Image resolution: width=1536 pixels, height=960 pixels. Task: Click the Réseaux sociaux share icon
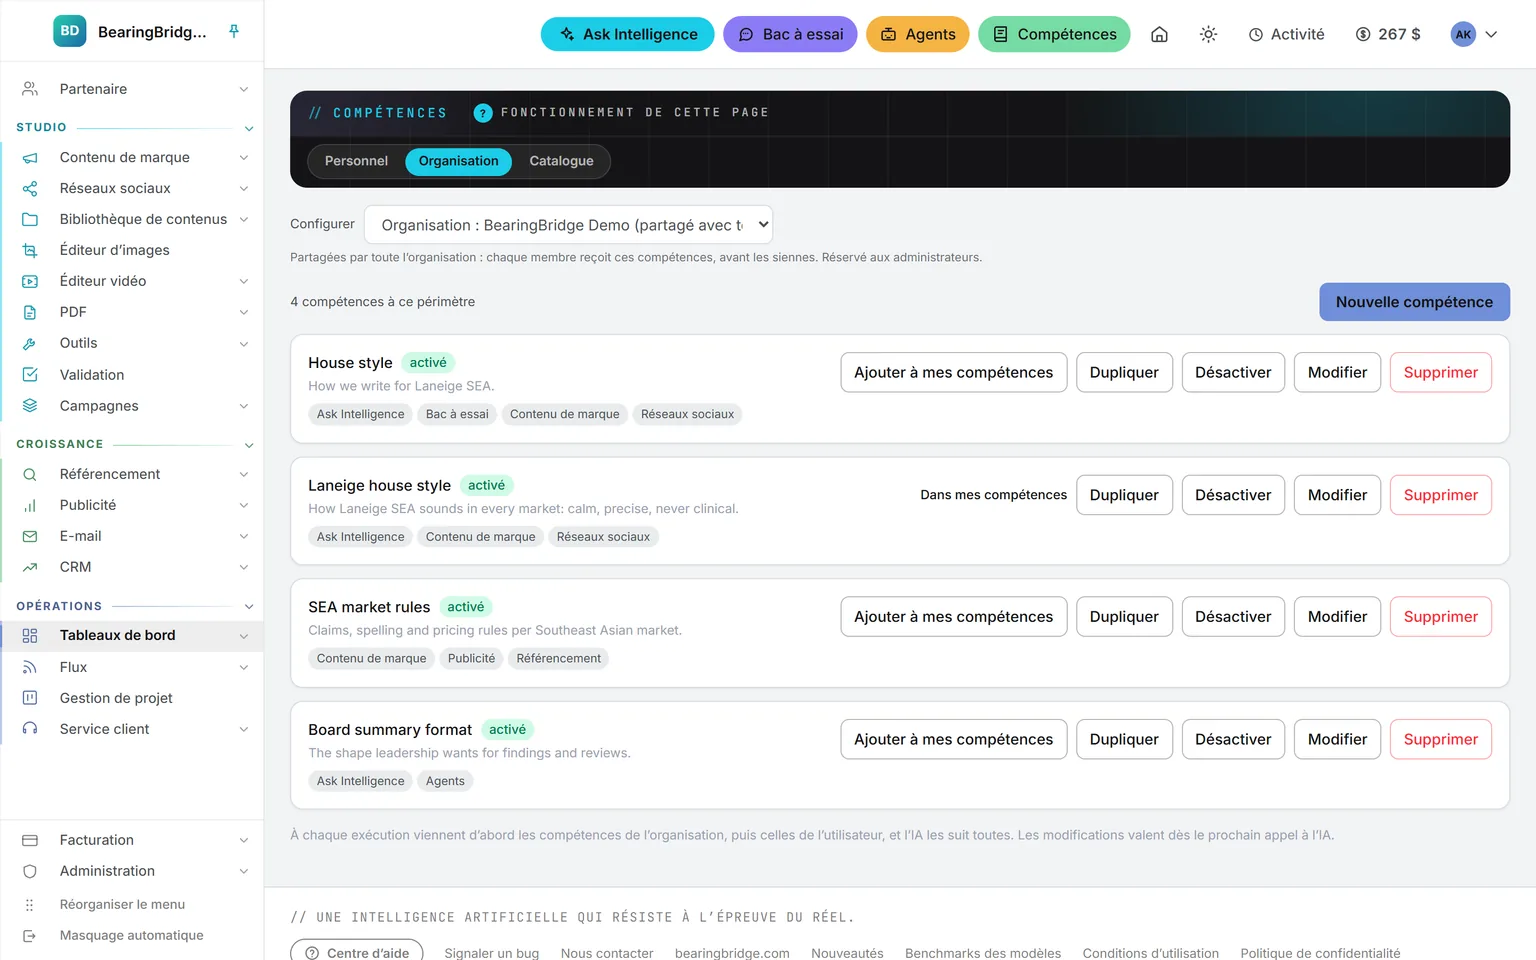coord(30,189)
